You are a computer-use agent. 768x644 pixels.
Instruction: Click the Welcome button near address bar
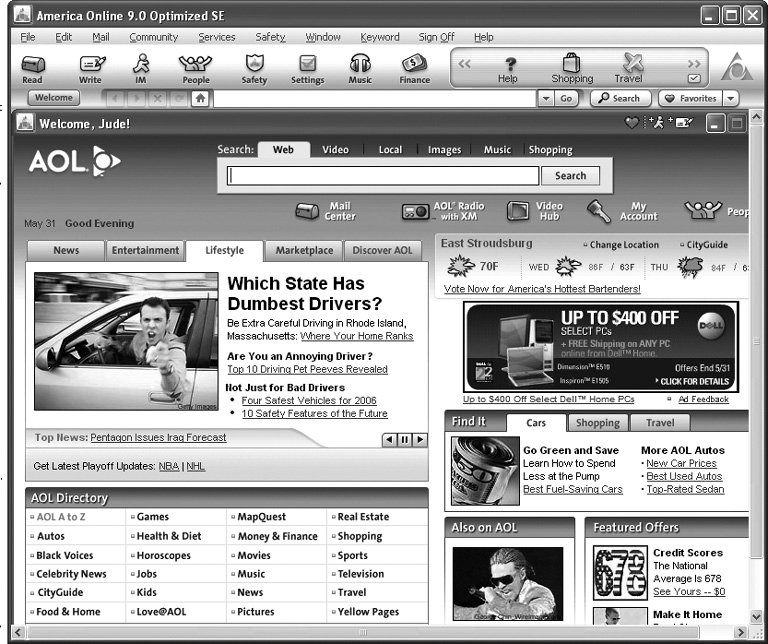pos(54,98)
